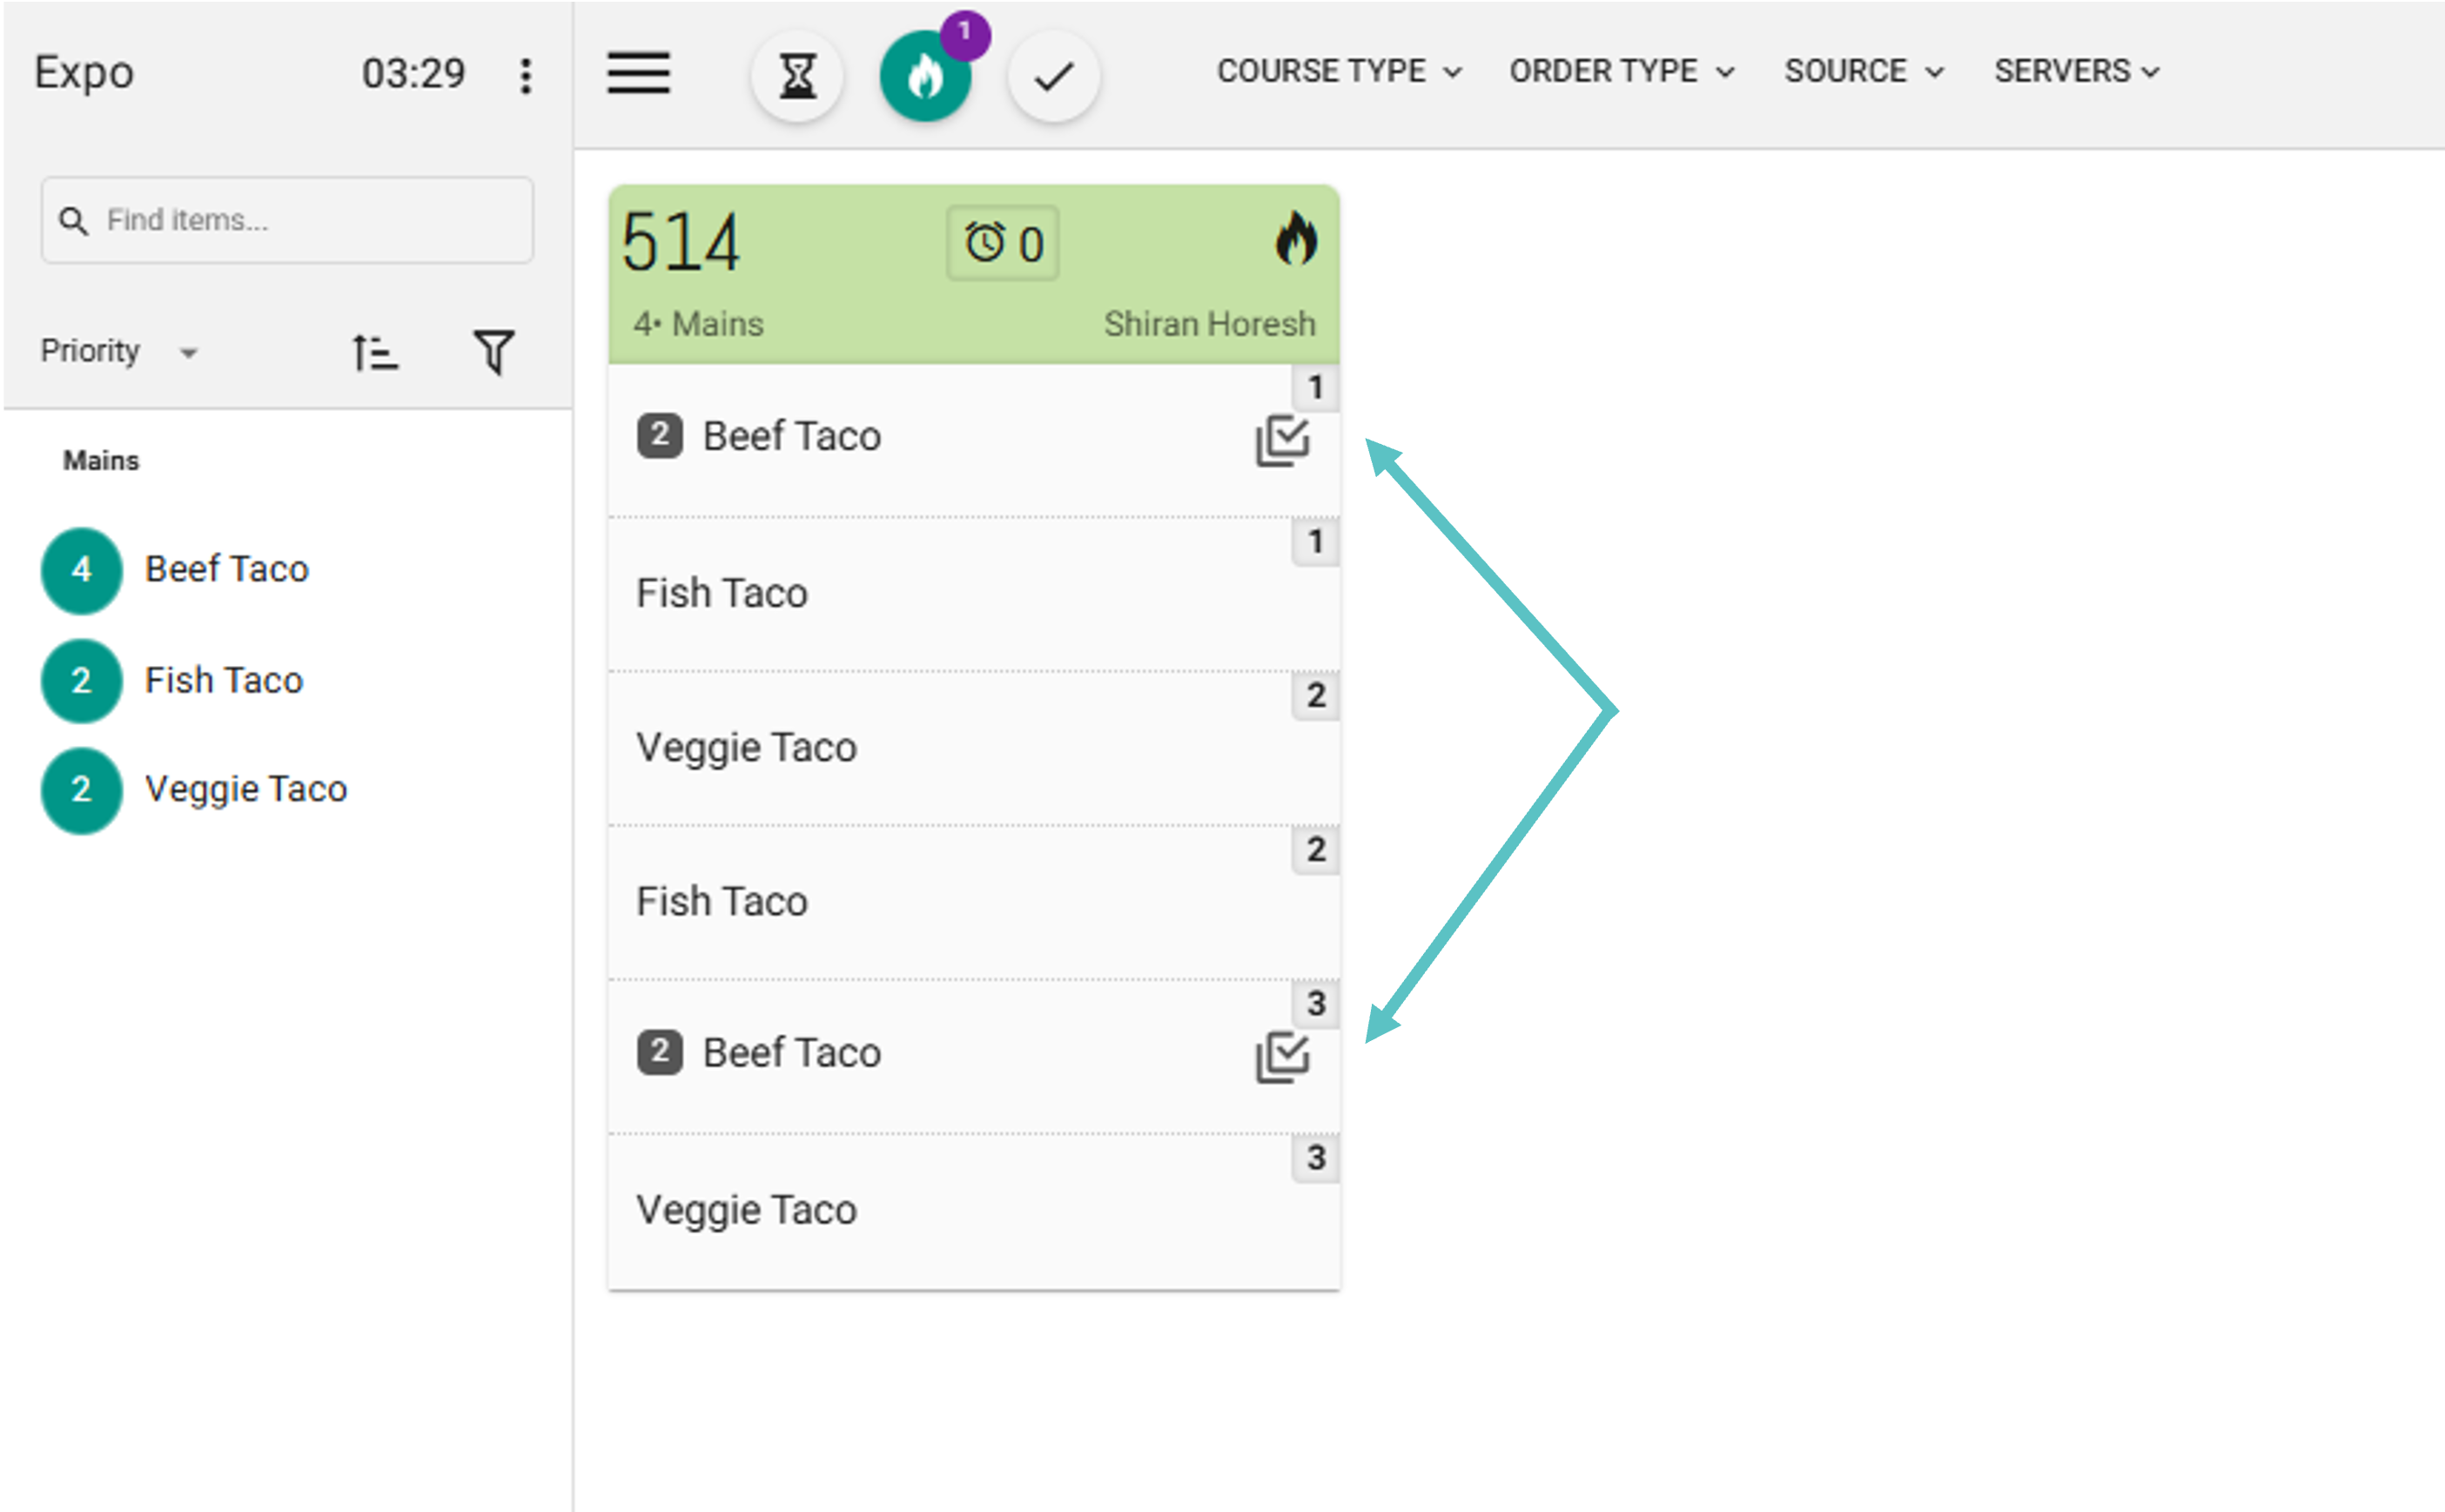Show pending orders via hourglass icon
Viewport: 2445px width, 1512px height.
pos(797,76)
